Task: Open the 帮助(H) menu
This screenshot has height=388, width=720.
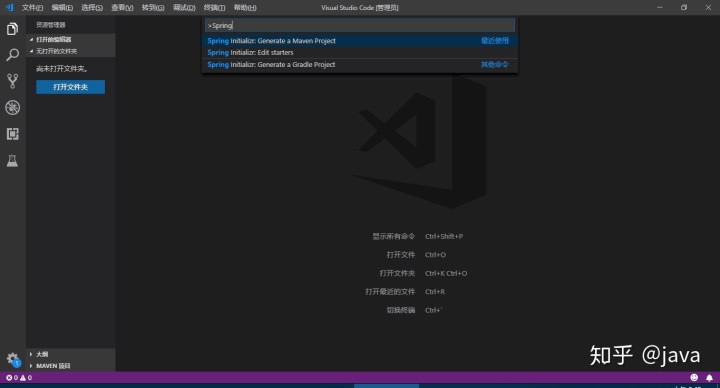Action: click(x=245, y=8)
